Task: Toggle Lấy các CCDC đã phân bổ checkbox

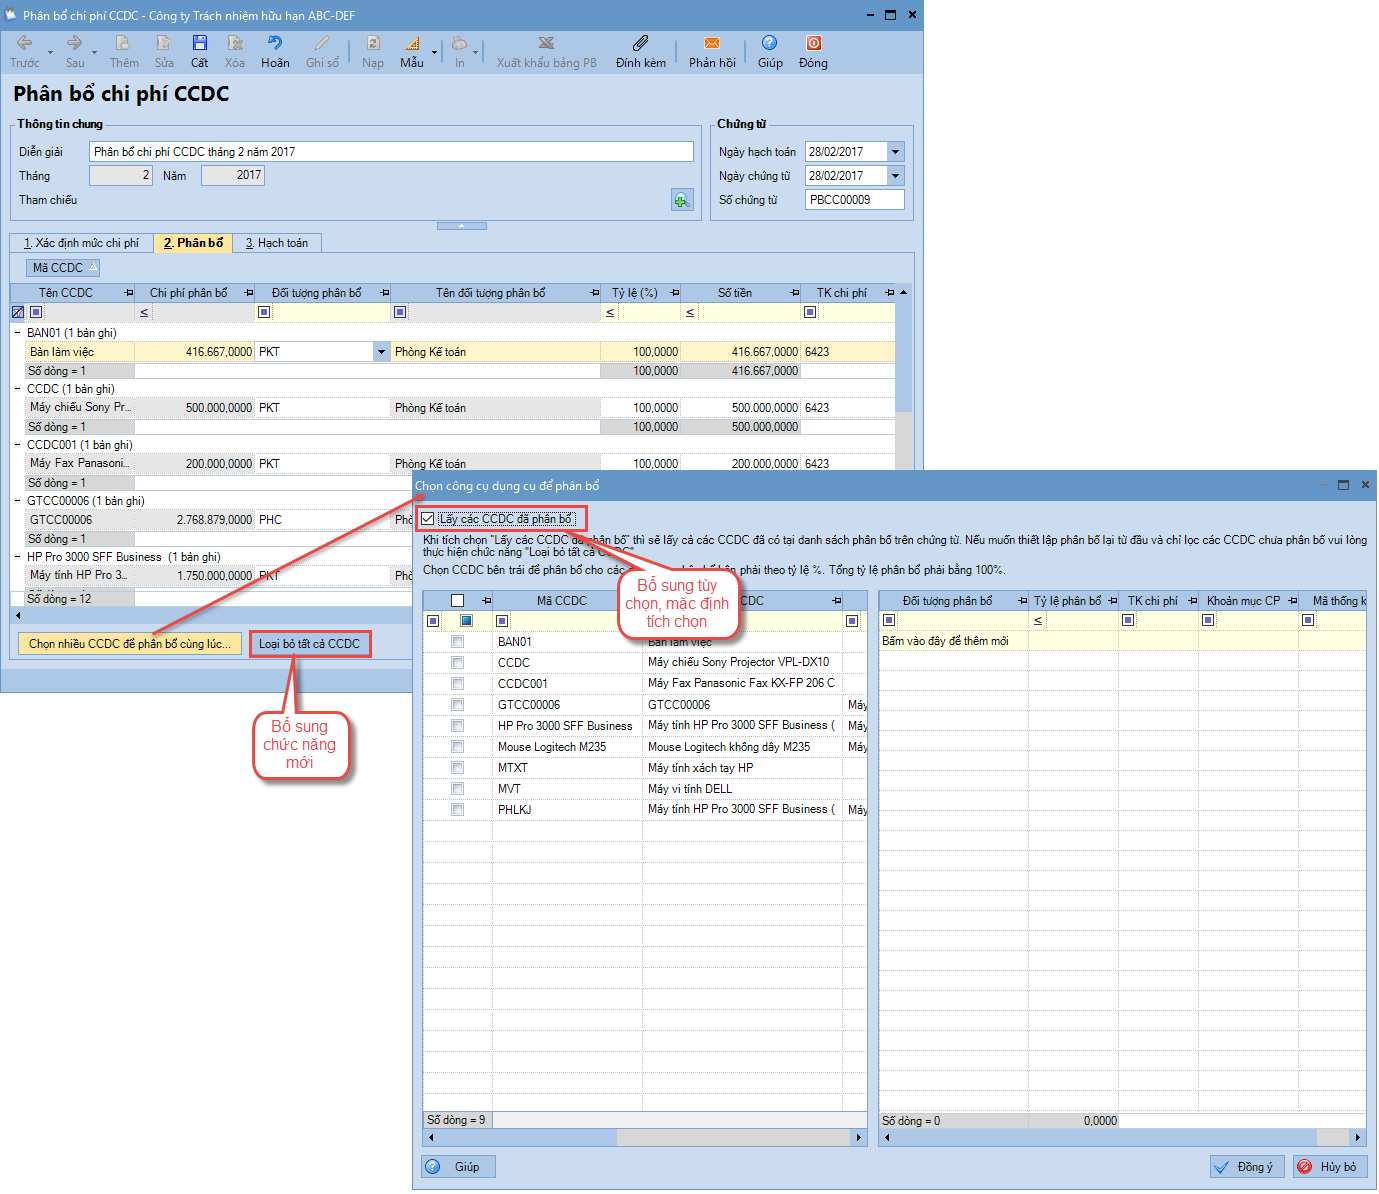Action: pos(428,519)
